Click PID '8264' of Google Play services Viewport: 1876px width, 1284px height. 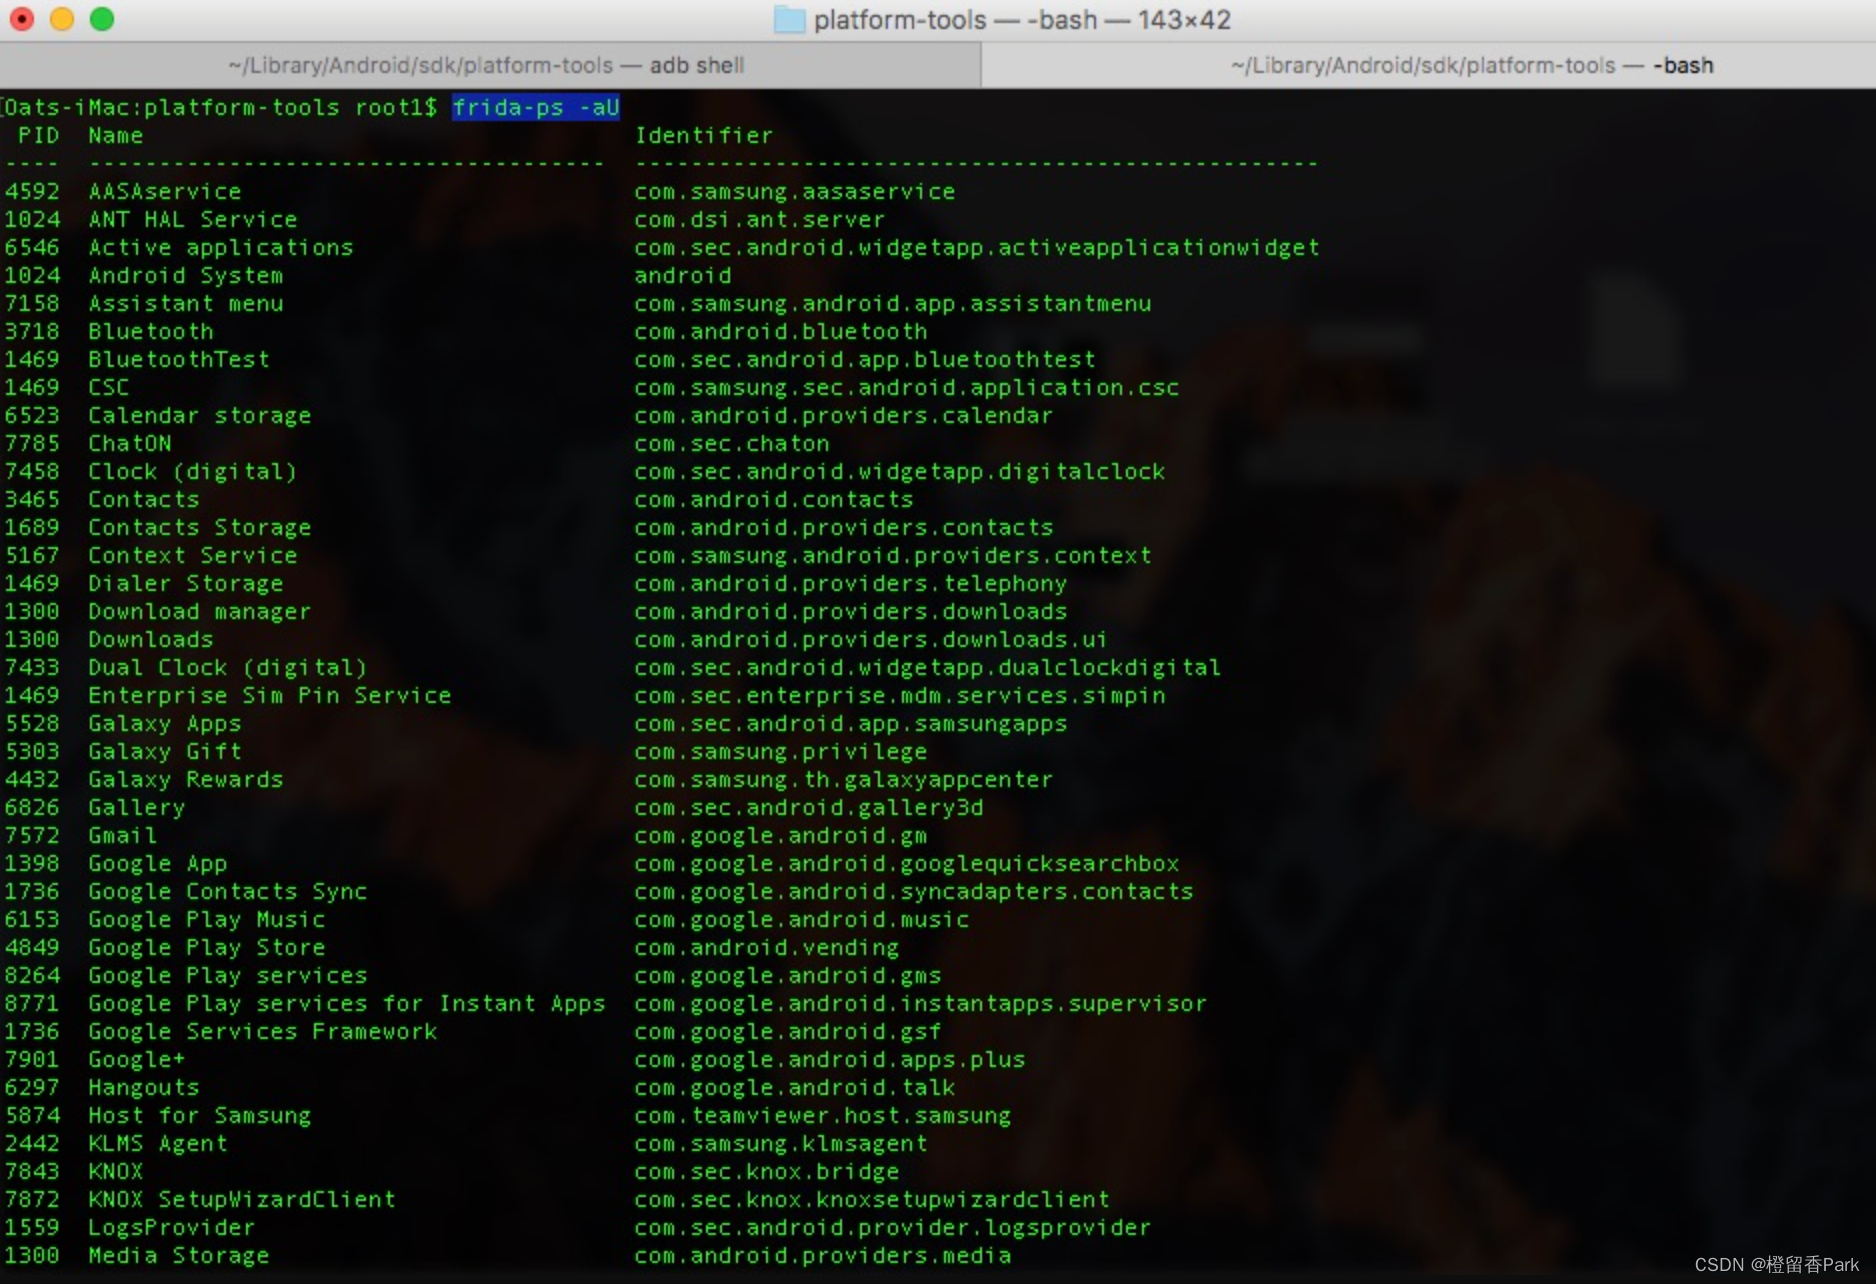click(32, 975)
